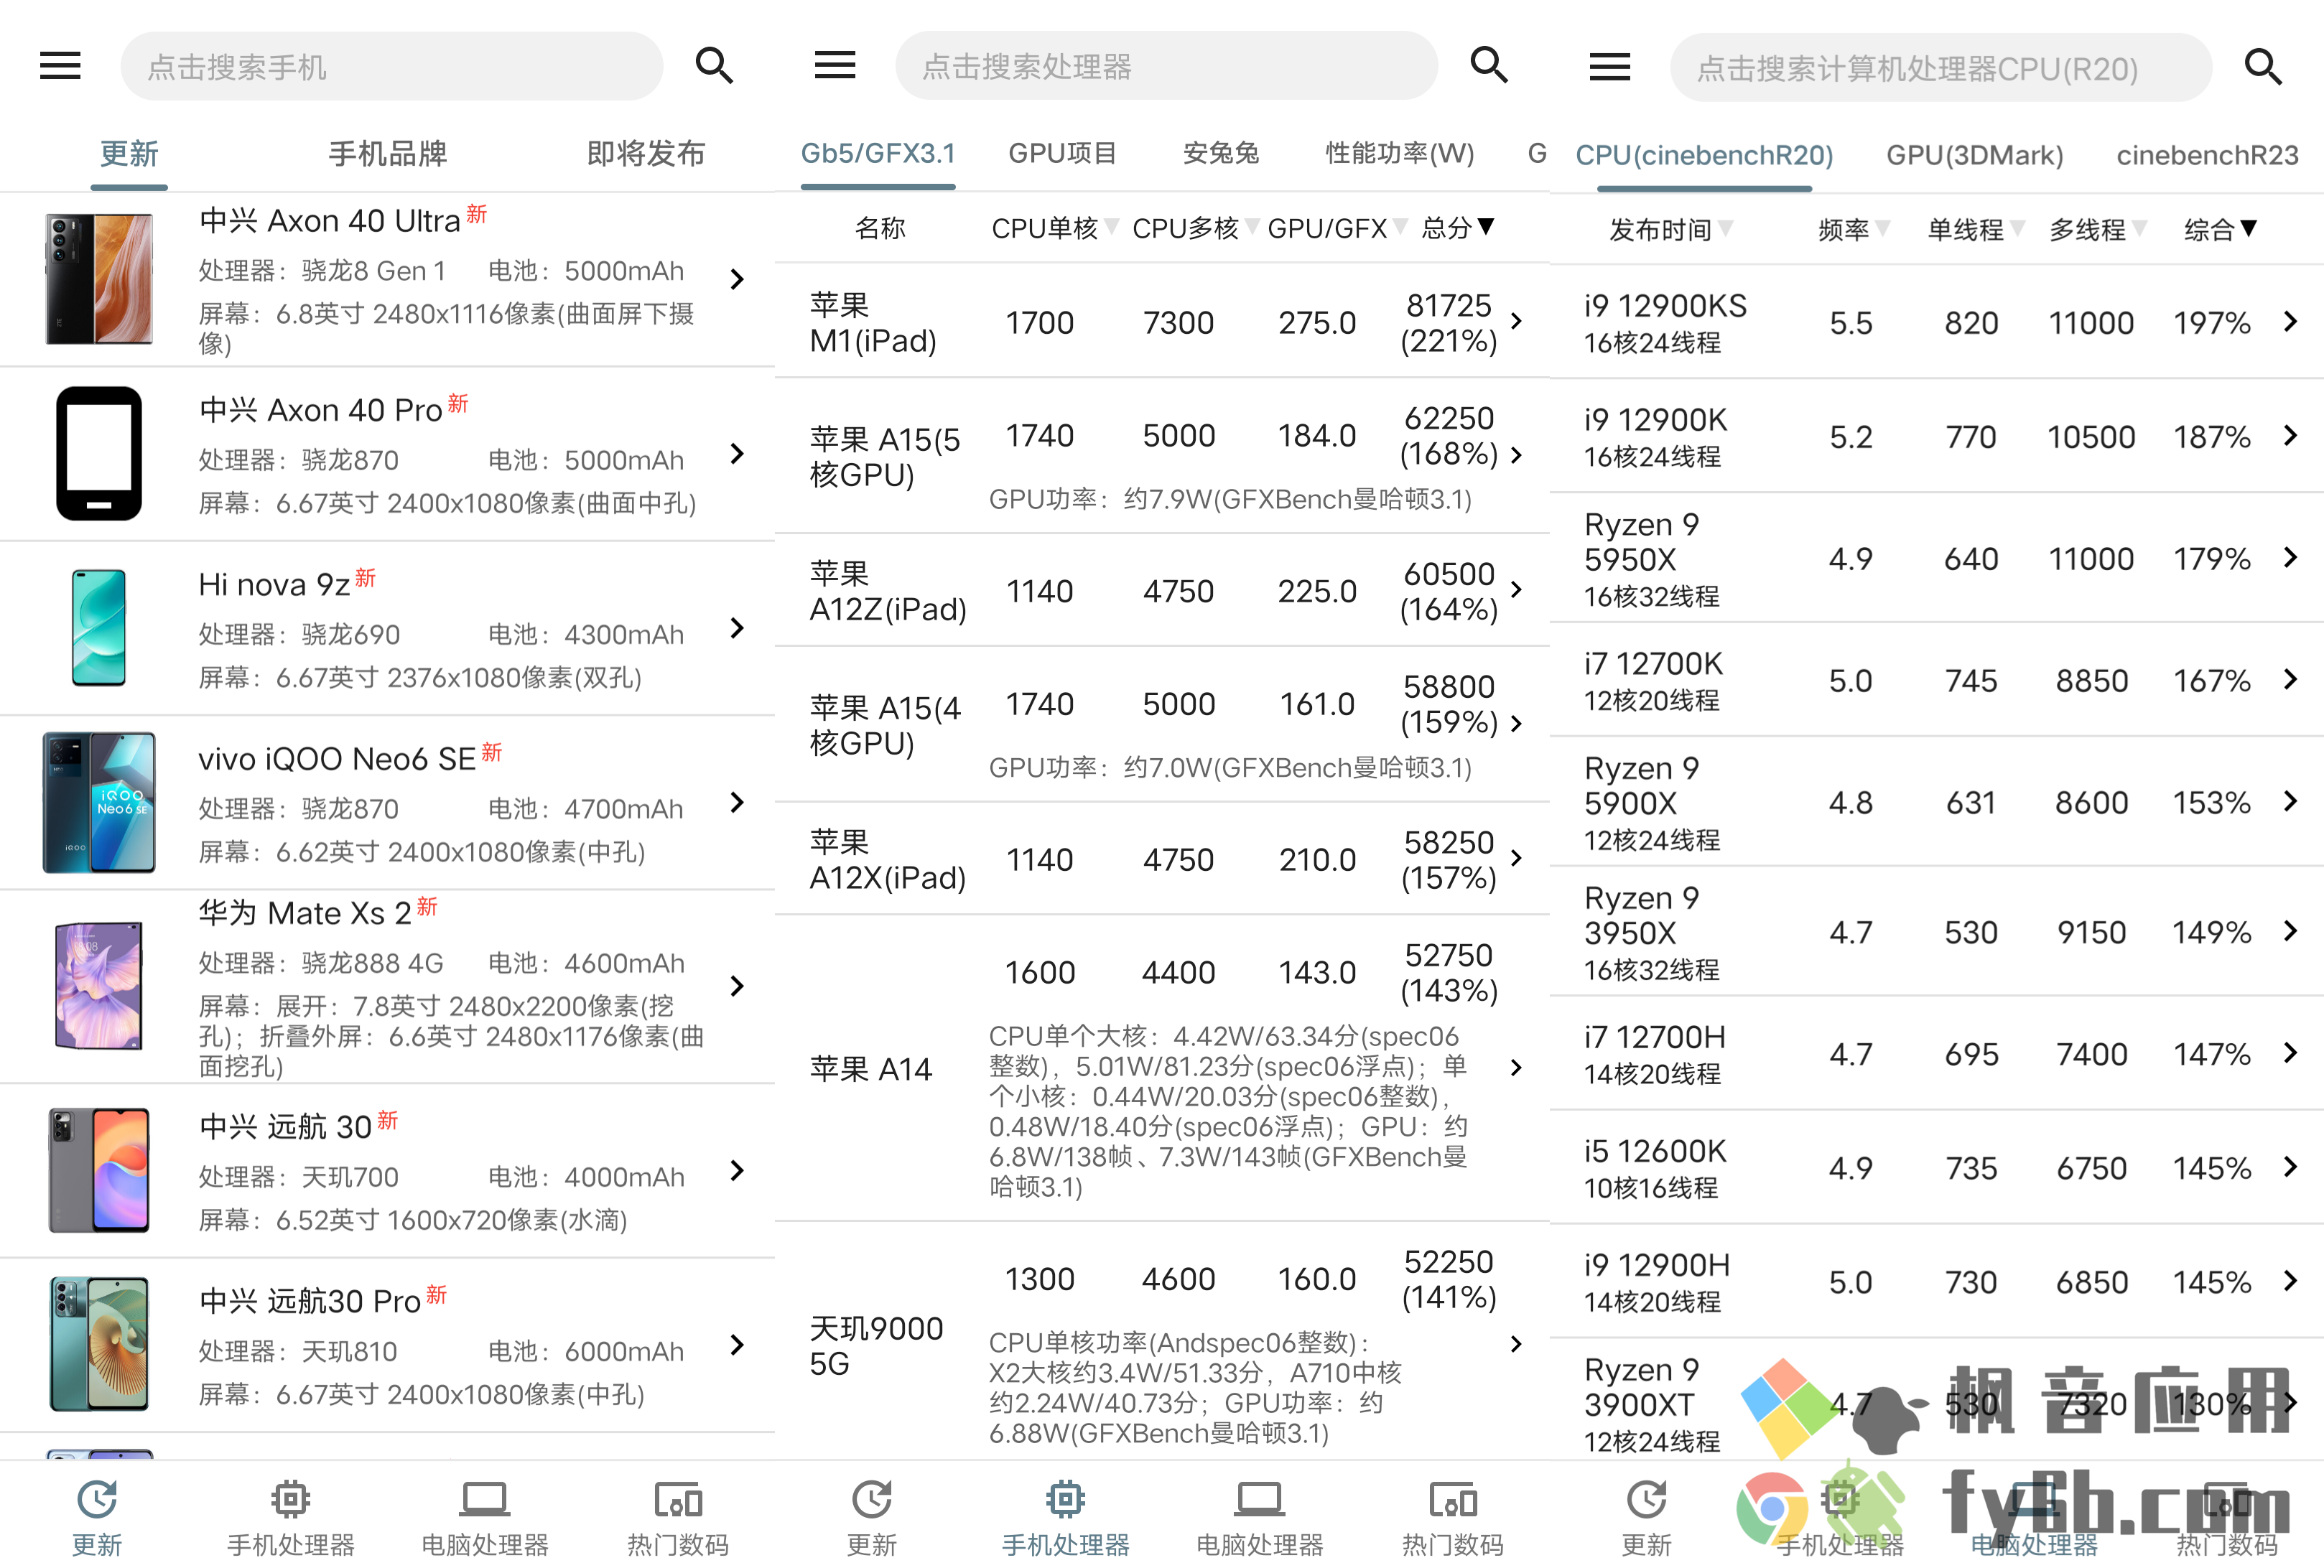Sort by the 多线程 column
This screenshot has height=1568, width=2324.
[x=2098, y=230]
